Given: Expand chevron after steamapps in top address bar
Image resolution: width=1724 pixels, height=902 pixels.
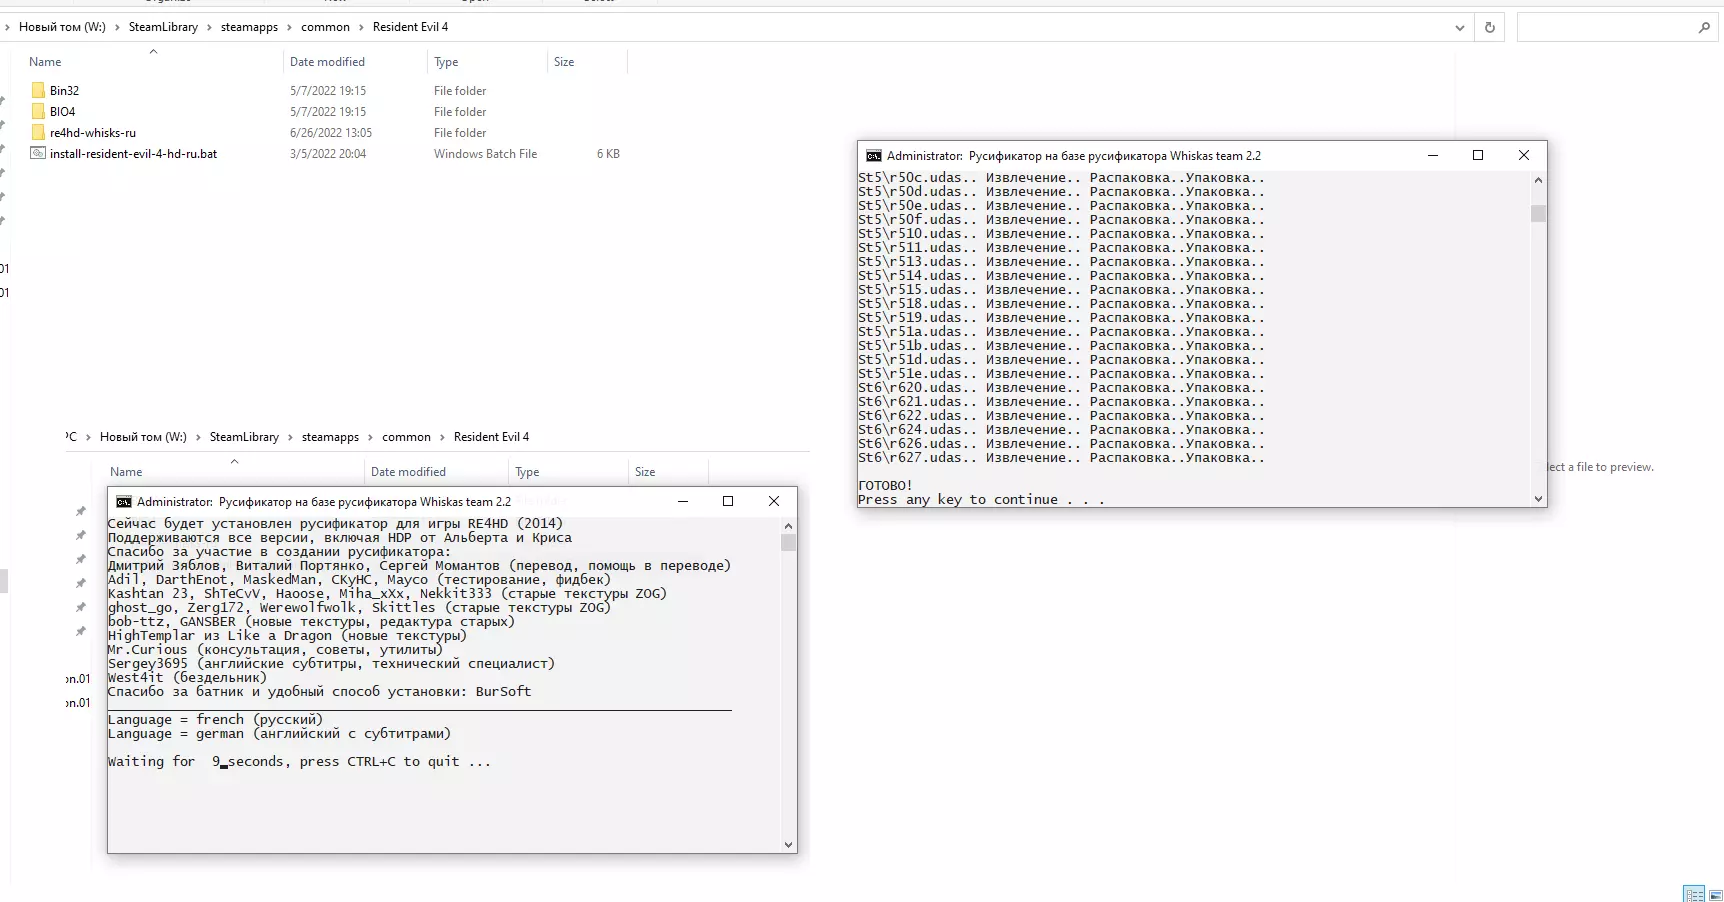Looking at the screenshot, I should pos(290,27).
